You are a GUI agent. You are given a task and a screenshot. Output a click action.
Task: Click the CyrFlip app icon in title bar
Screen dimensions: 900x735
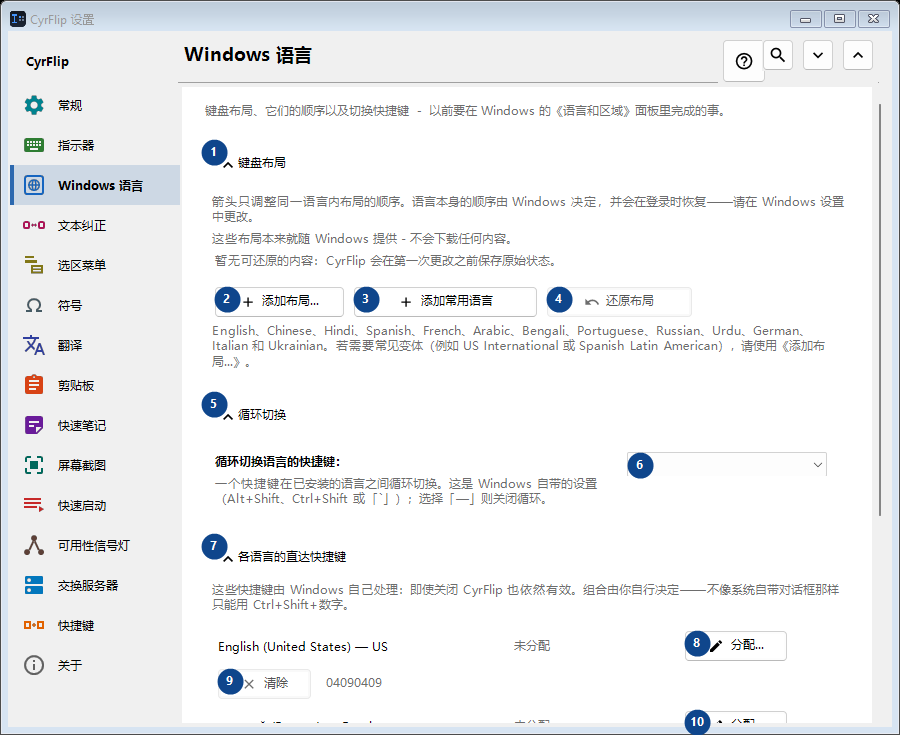pyautogui.click(x=18, y=19)
